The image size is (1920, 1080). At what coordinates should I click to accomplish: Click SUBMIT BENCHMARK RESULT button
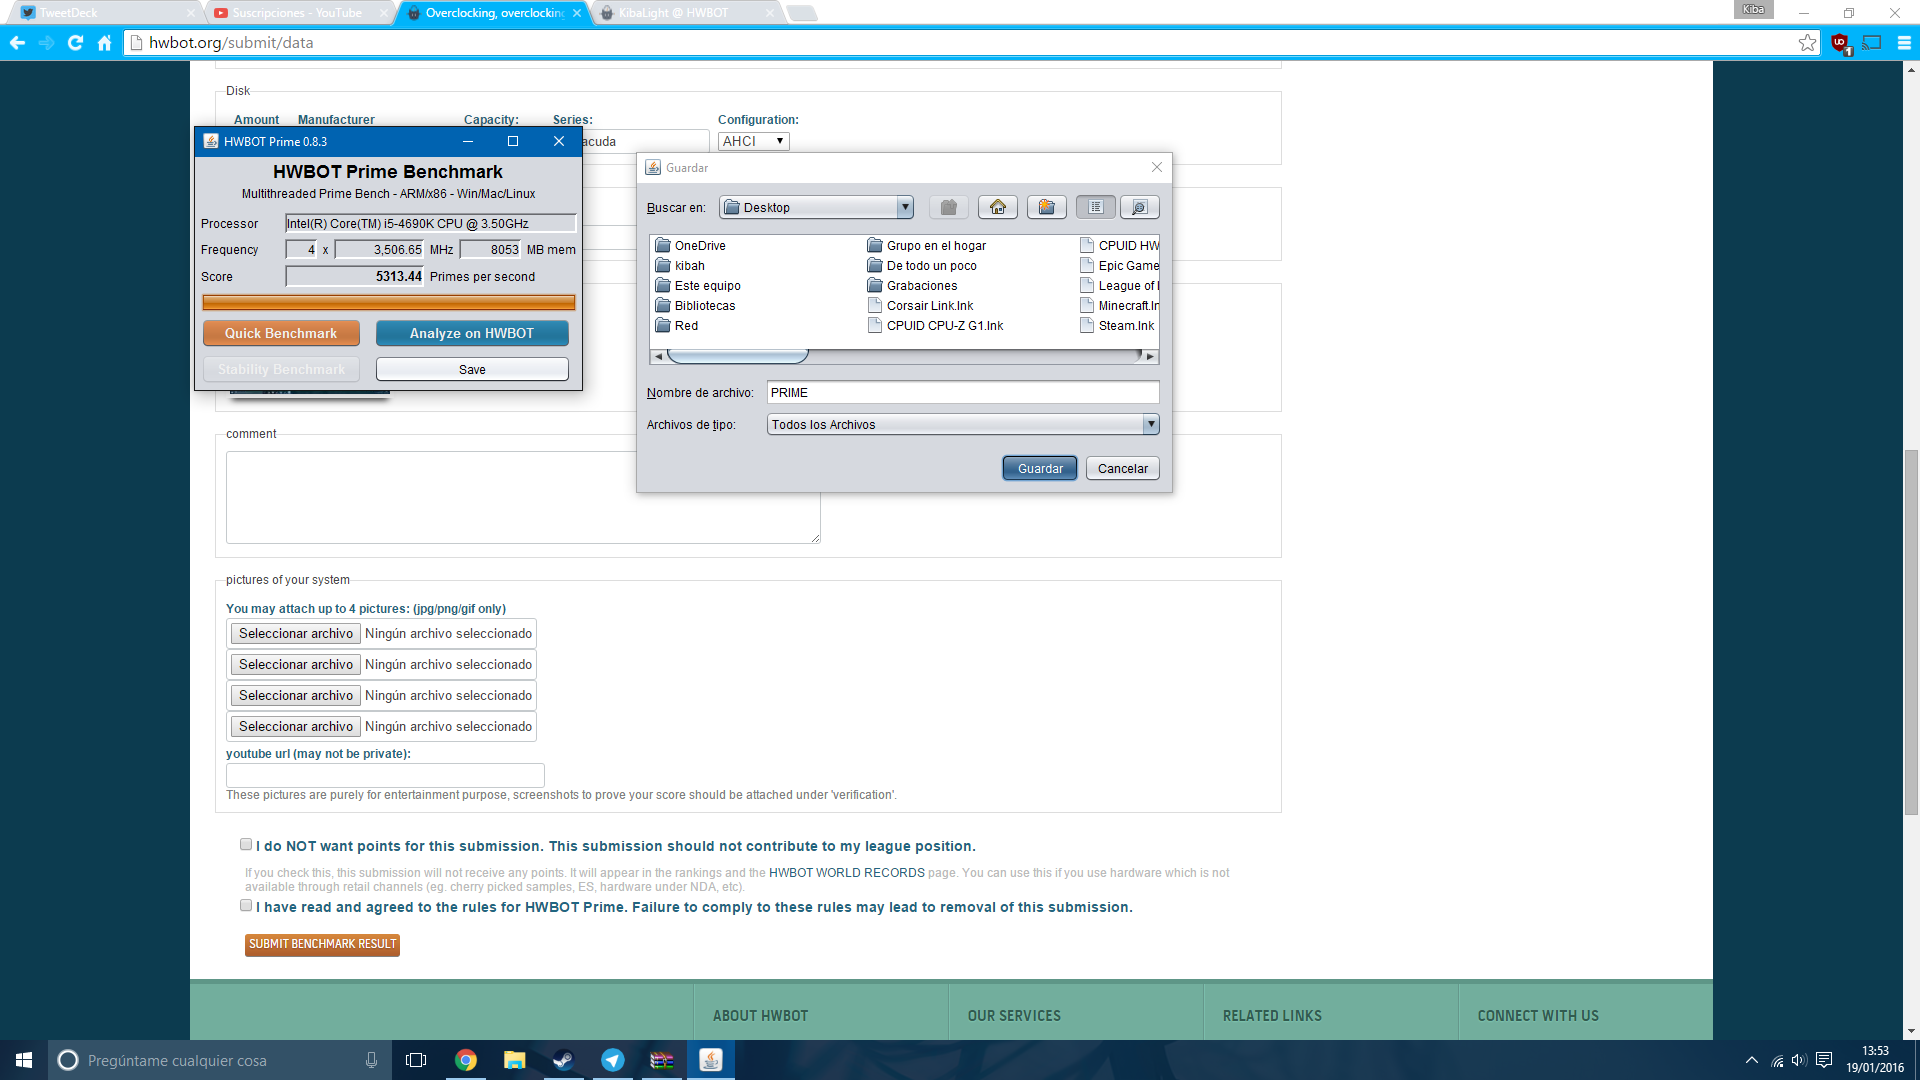(x=322, y=945)
